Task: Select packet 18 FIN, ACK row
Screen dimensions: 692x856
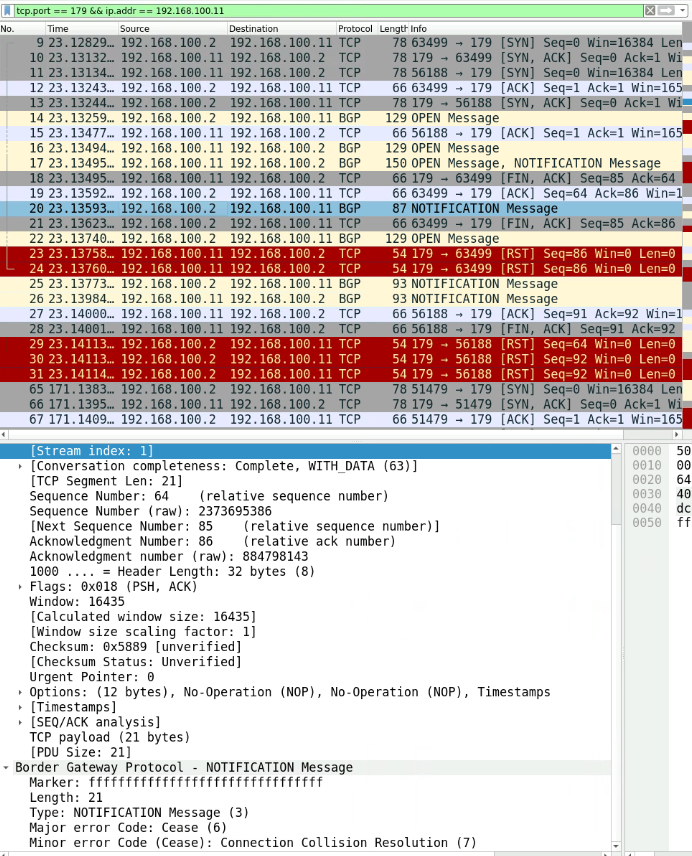Action: click(341, 178)
